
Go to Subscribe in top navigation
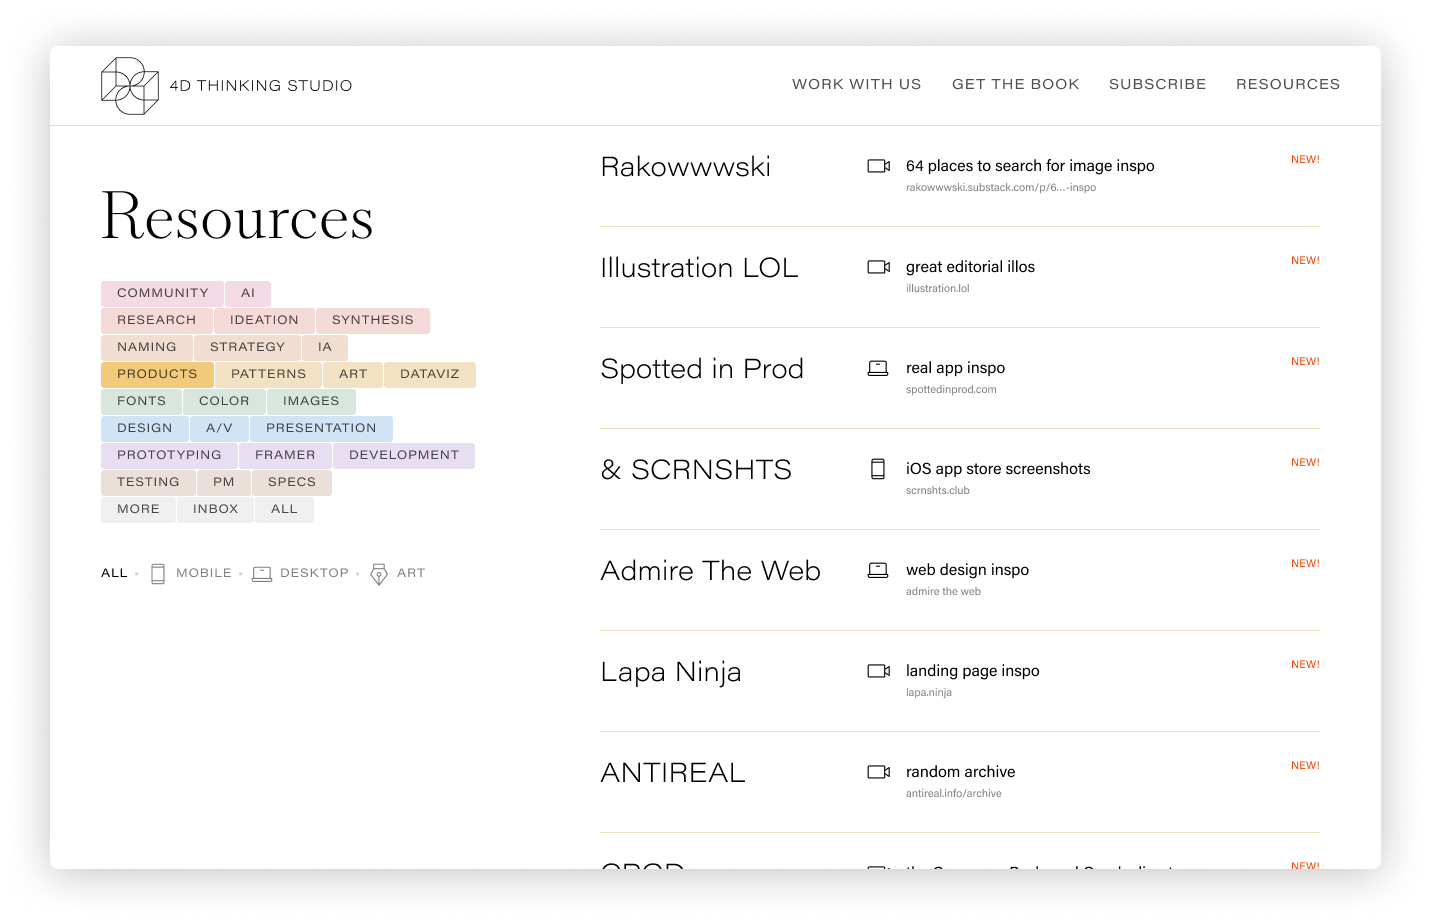1158,84
